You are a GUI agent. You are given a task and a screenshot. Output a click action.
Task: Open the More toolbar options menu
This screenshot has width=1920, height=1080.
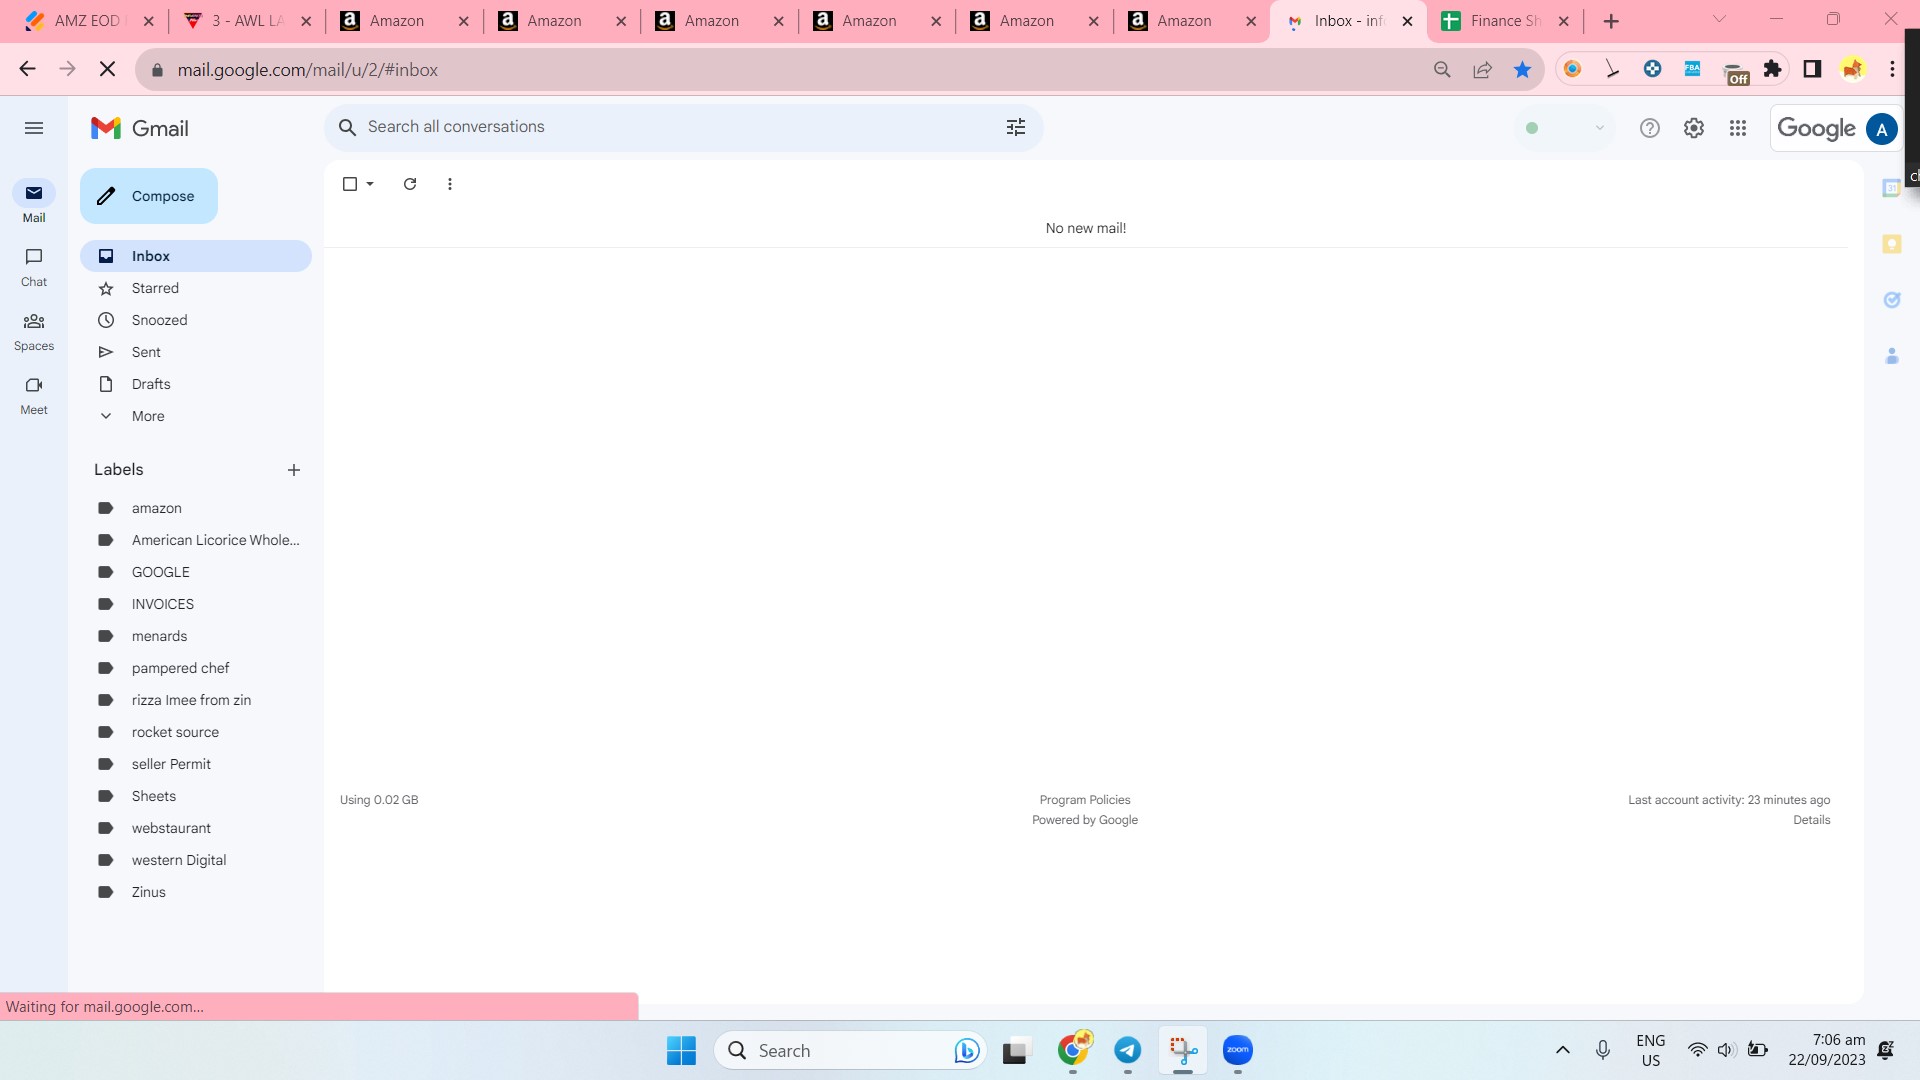450,184
